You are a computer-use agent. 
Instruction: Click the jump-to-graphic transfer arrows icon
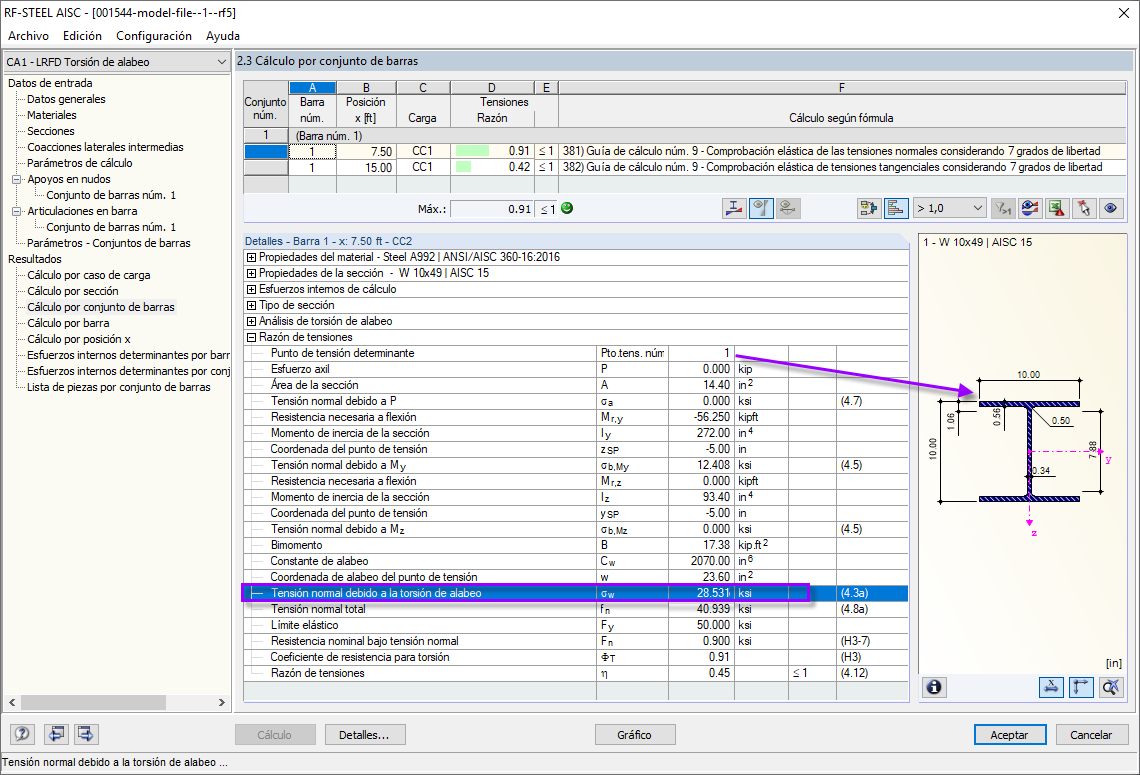[869, 209]
